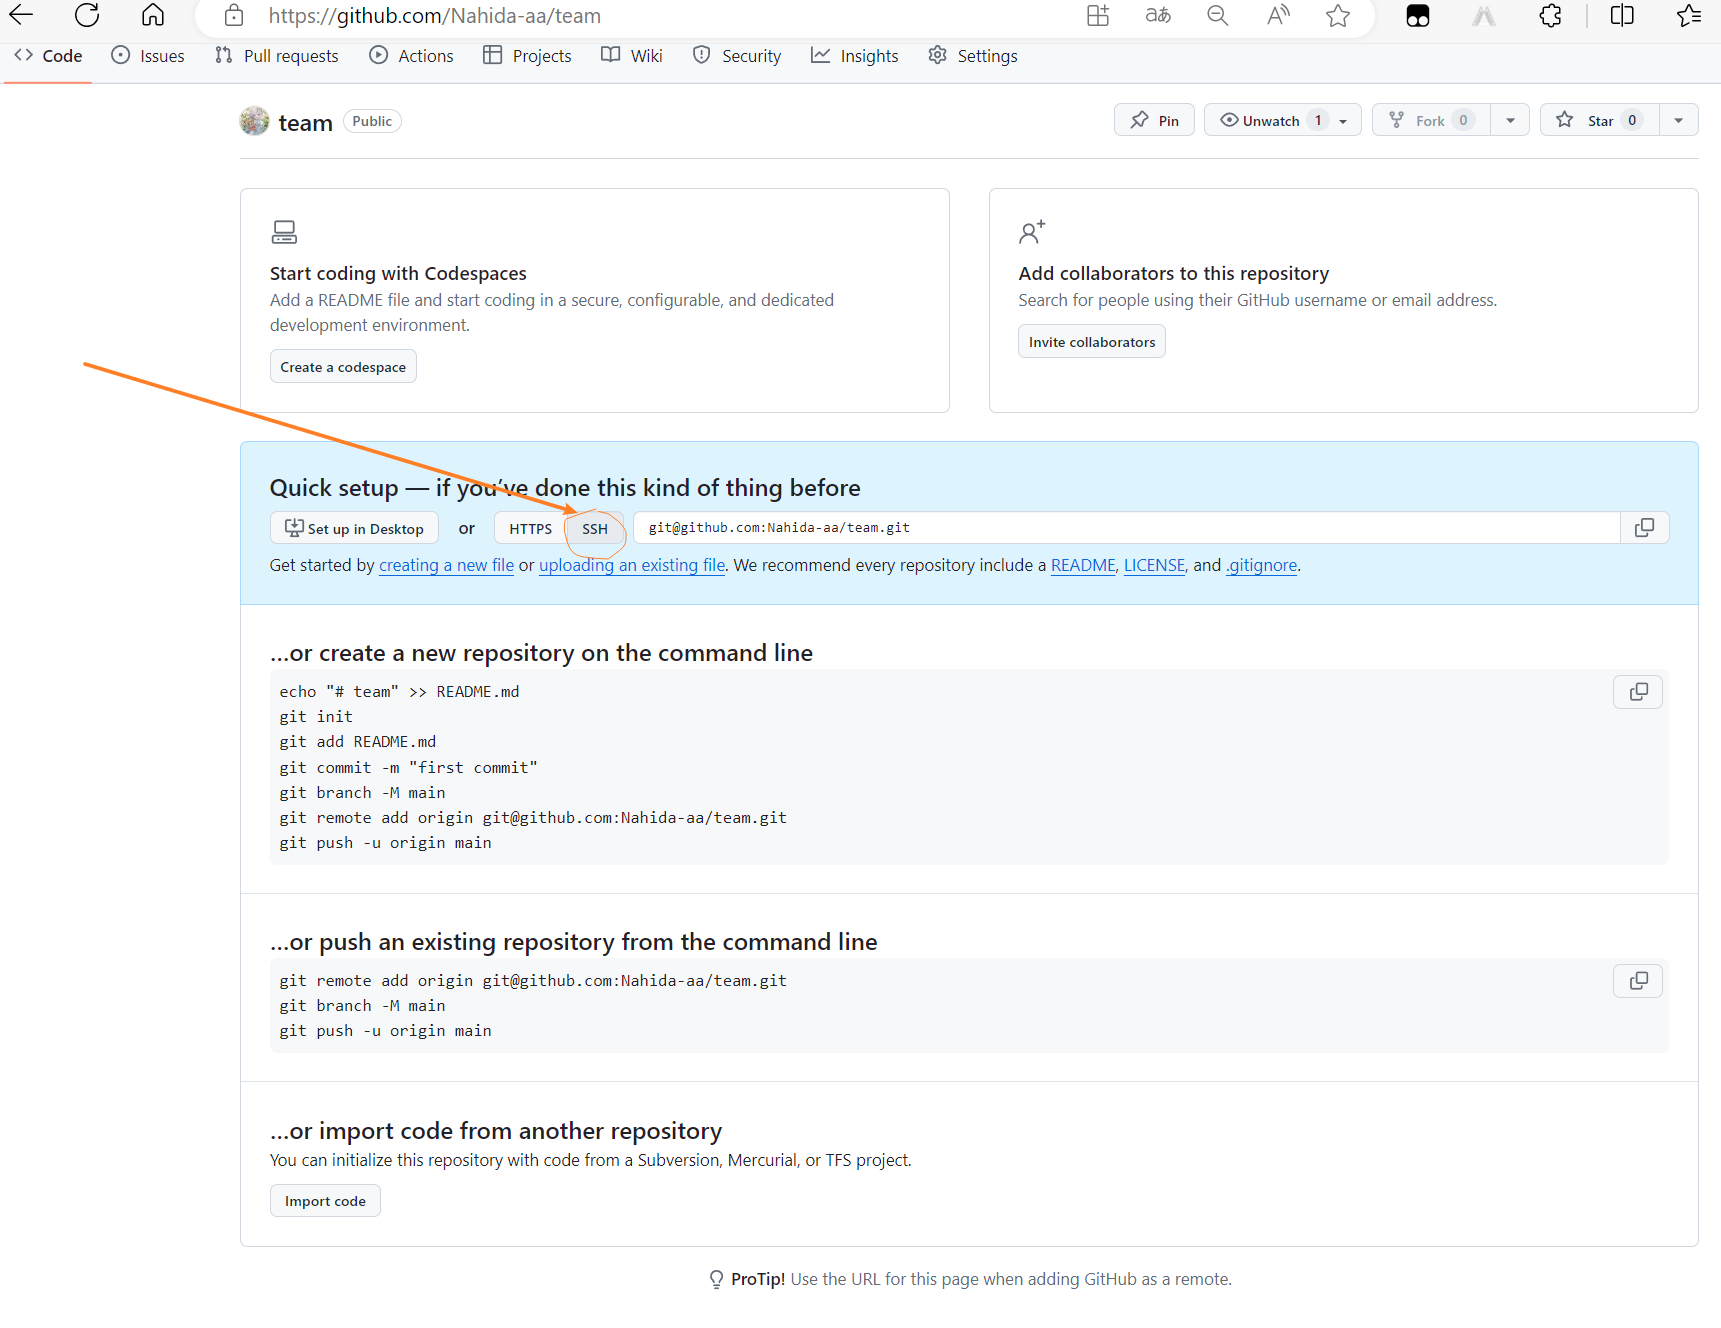The image size is (1721, 1328).
Task: Click the 'git push -u origin main' line under create new repository
Action: 385,843
